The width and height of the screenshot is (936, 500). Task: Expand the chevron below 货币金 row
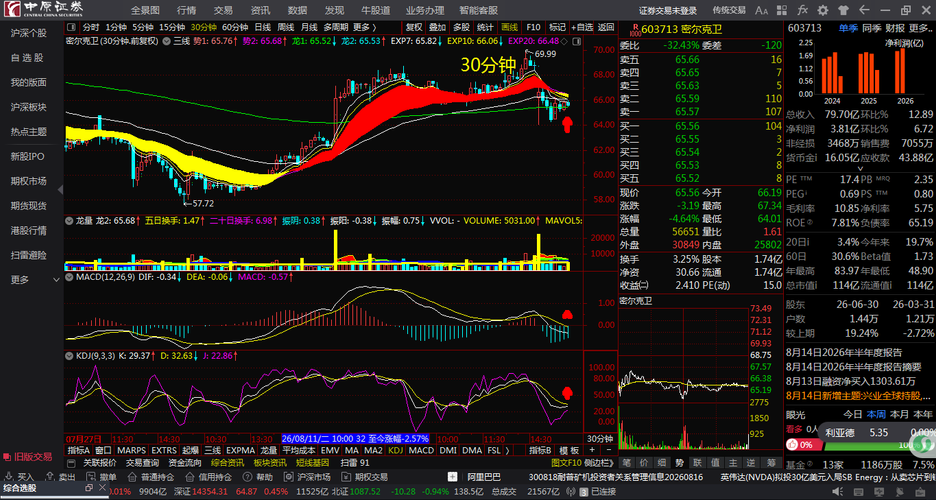coord(860,169)
